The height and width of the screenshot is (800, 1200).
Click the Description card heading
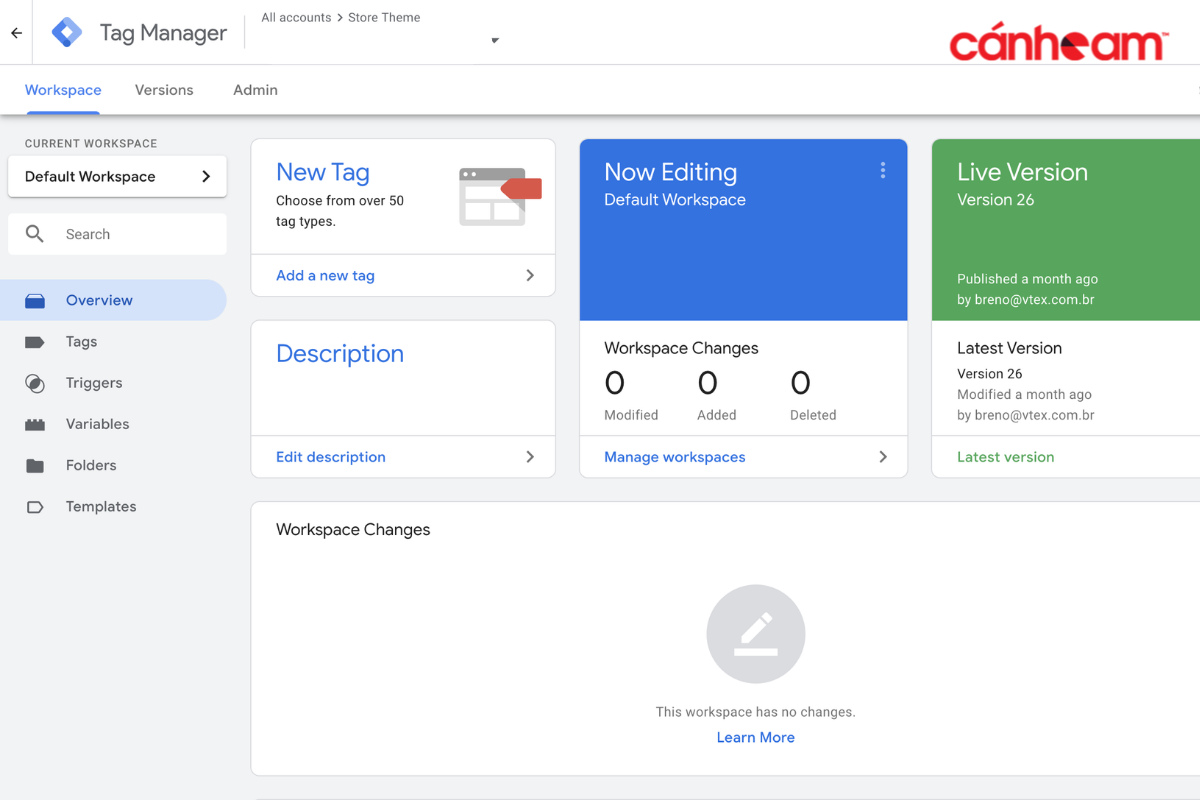tap(340, 354)
